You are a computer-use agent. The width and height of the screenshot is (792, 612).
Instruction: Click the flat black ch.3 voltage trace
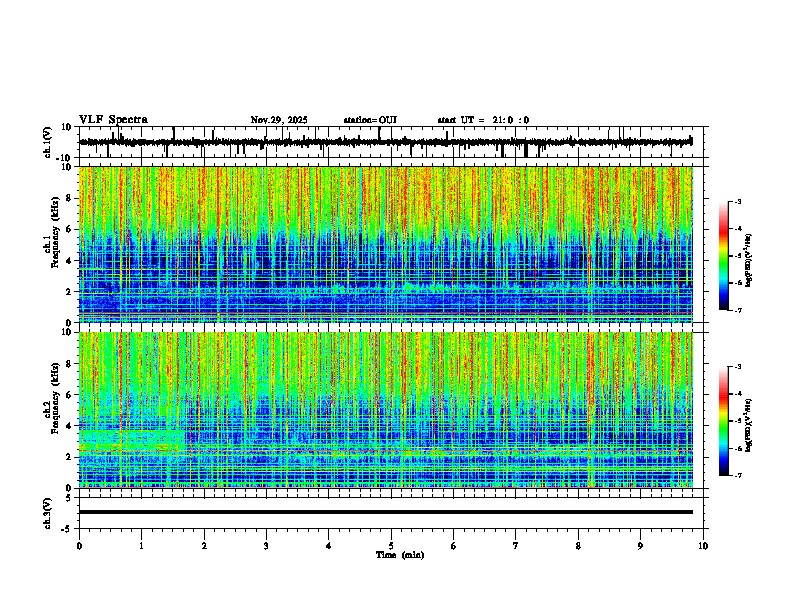tap(386, 512)
